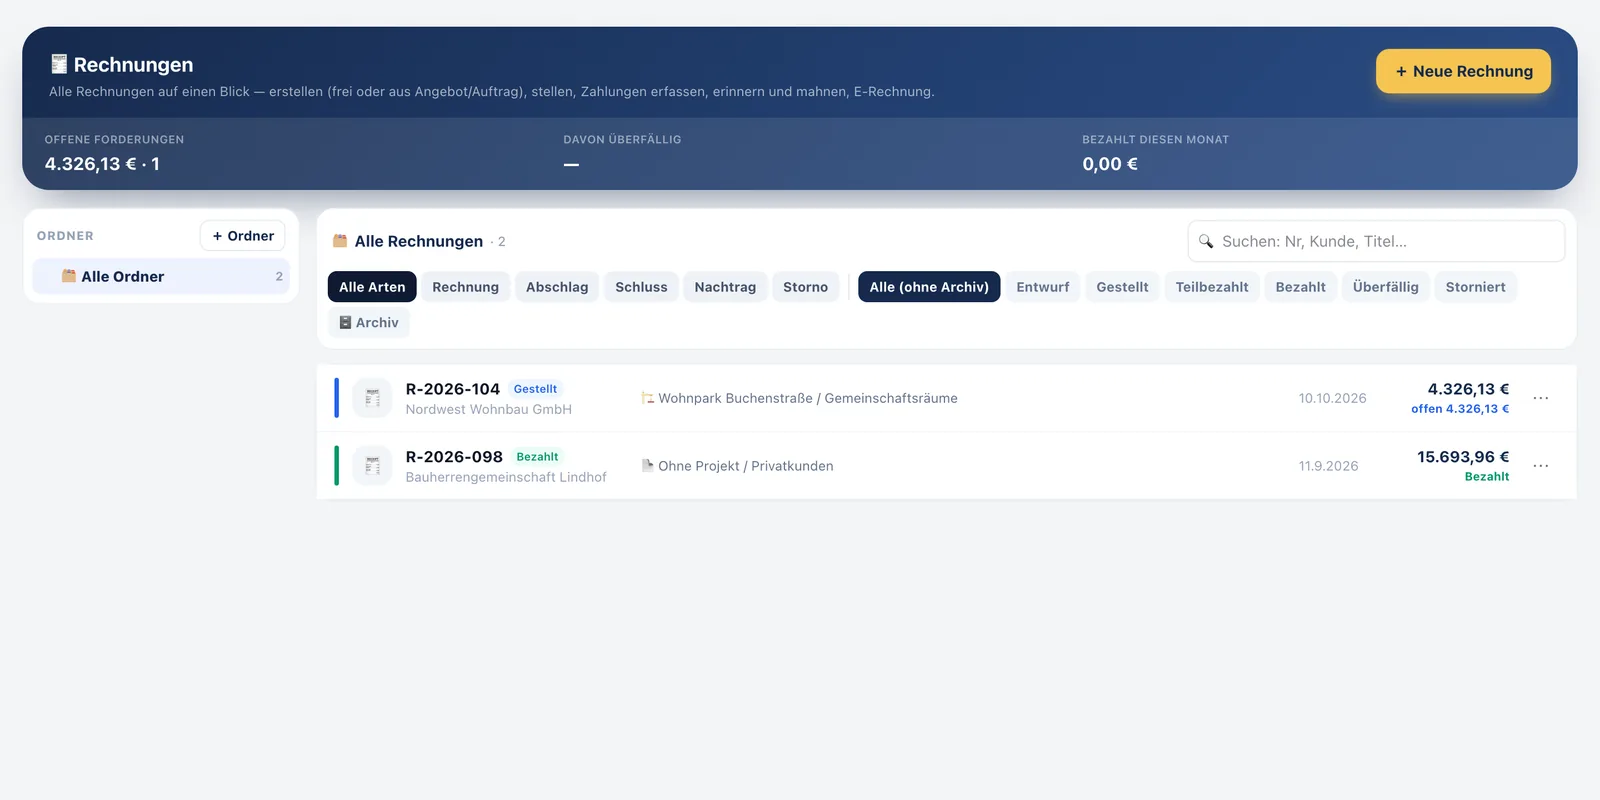This screenshot has width=1600, height=800.
Task: Click the file icon before Ohne Projekt
Action: click(647, 466)
